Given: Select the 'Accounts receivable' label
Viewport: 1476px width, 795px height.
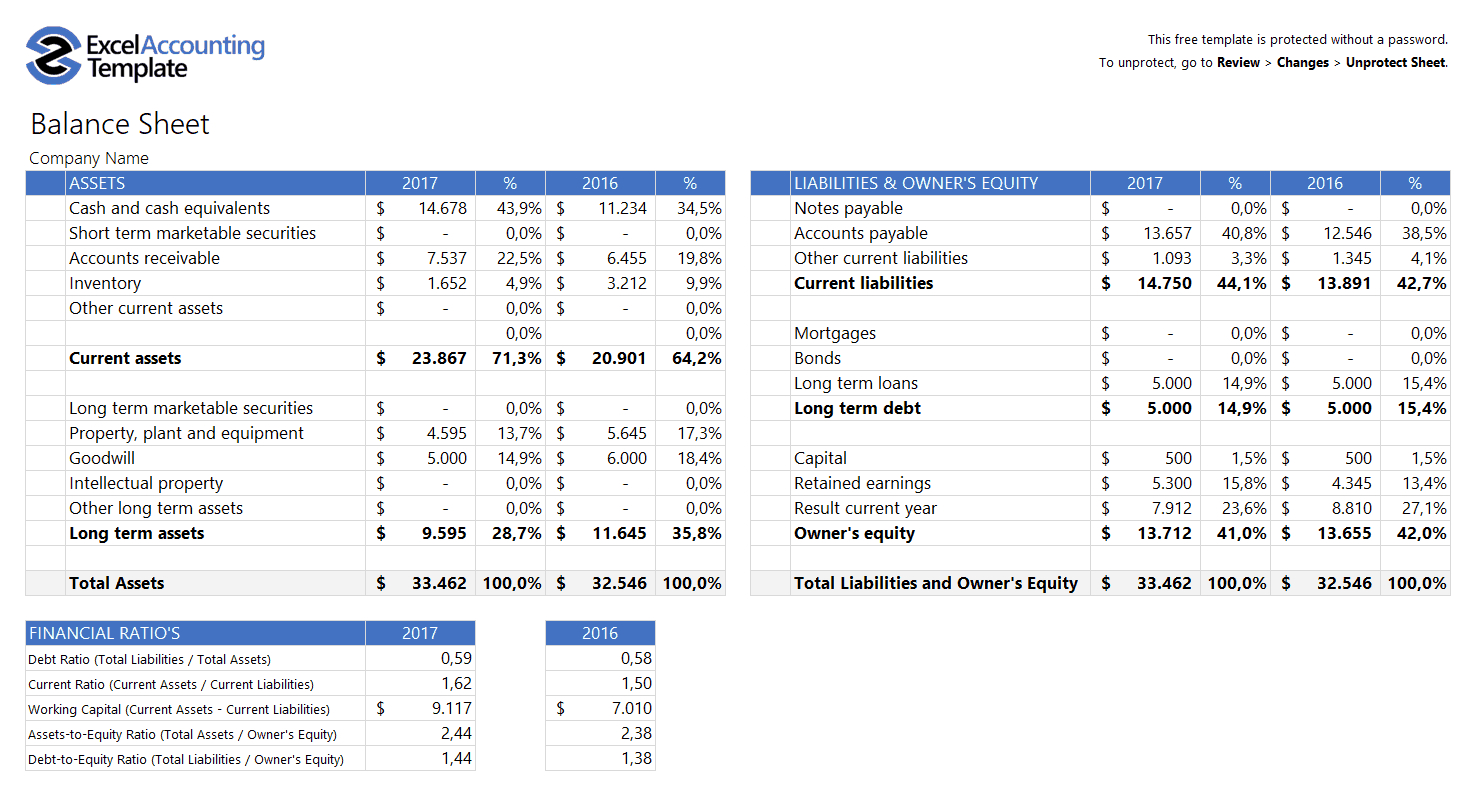Looking at the screenshot, I should pyautogui.click(x=144, y=258).
